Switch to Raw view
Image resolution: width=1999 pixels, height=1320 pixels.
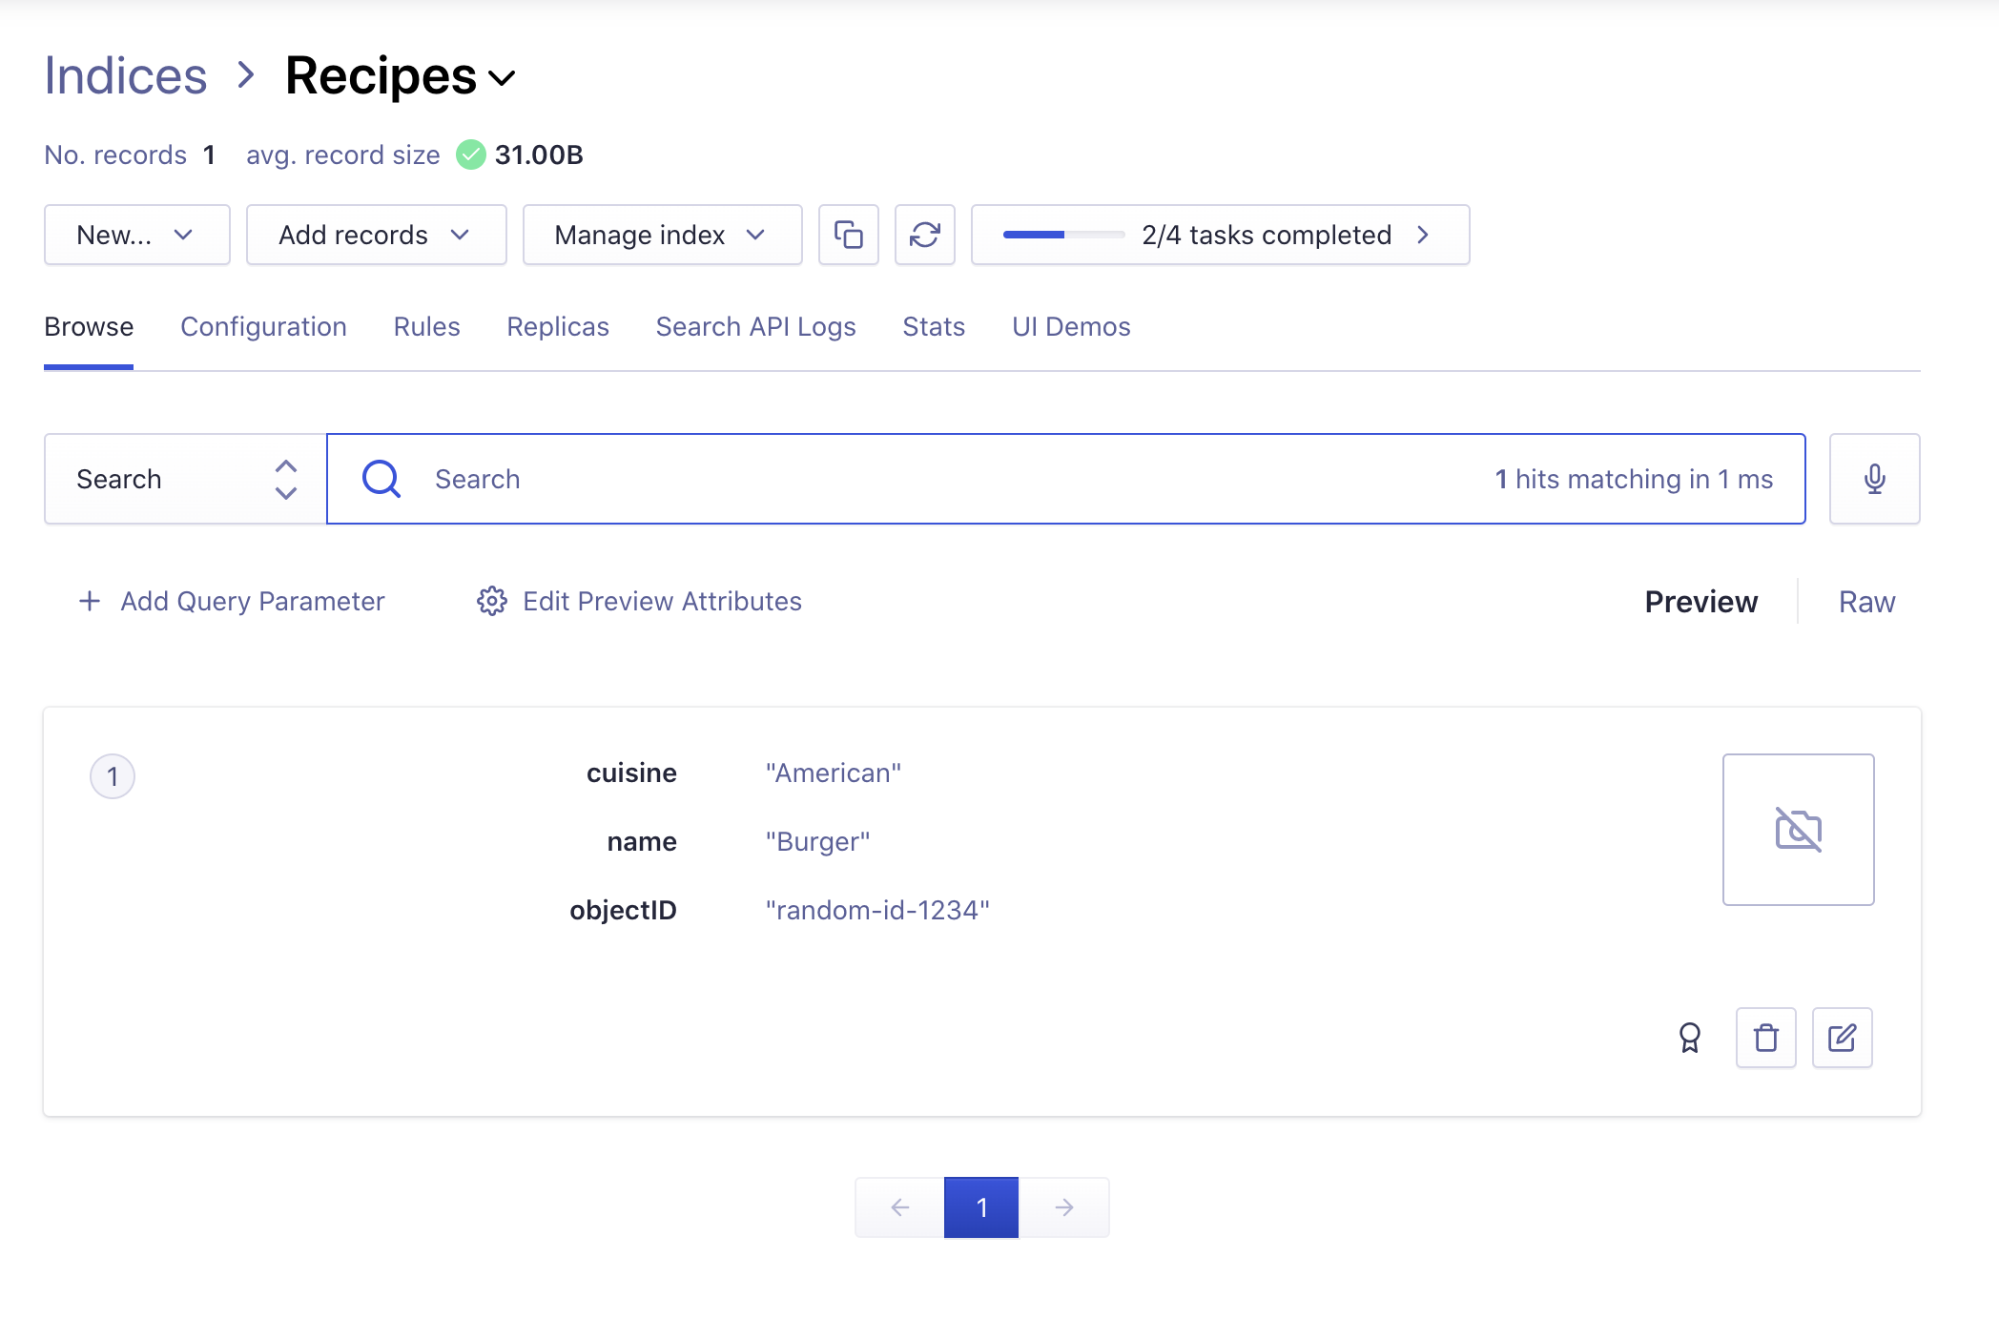[x=1866, y=602]
